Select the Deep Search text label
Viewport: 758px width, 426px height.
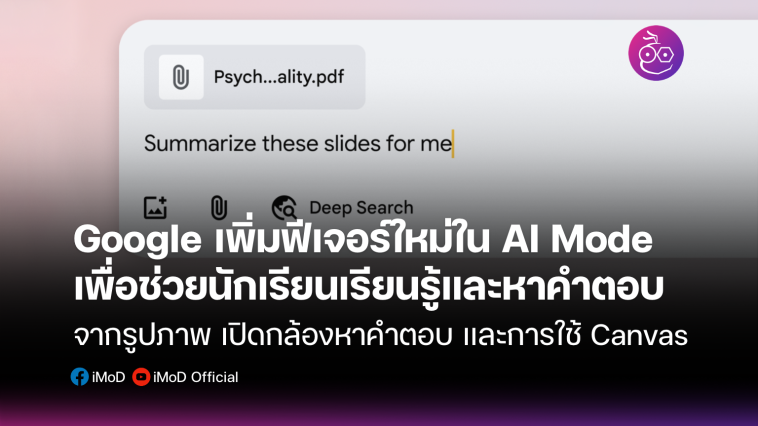[x=361, y=208]
